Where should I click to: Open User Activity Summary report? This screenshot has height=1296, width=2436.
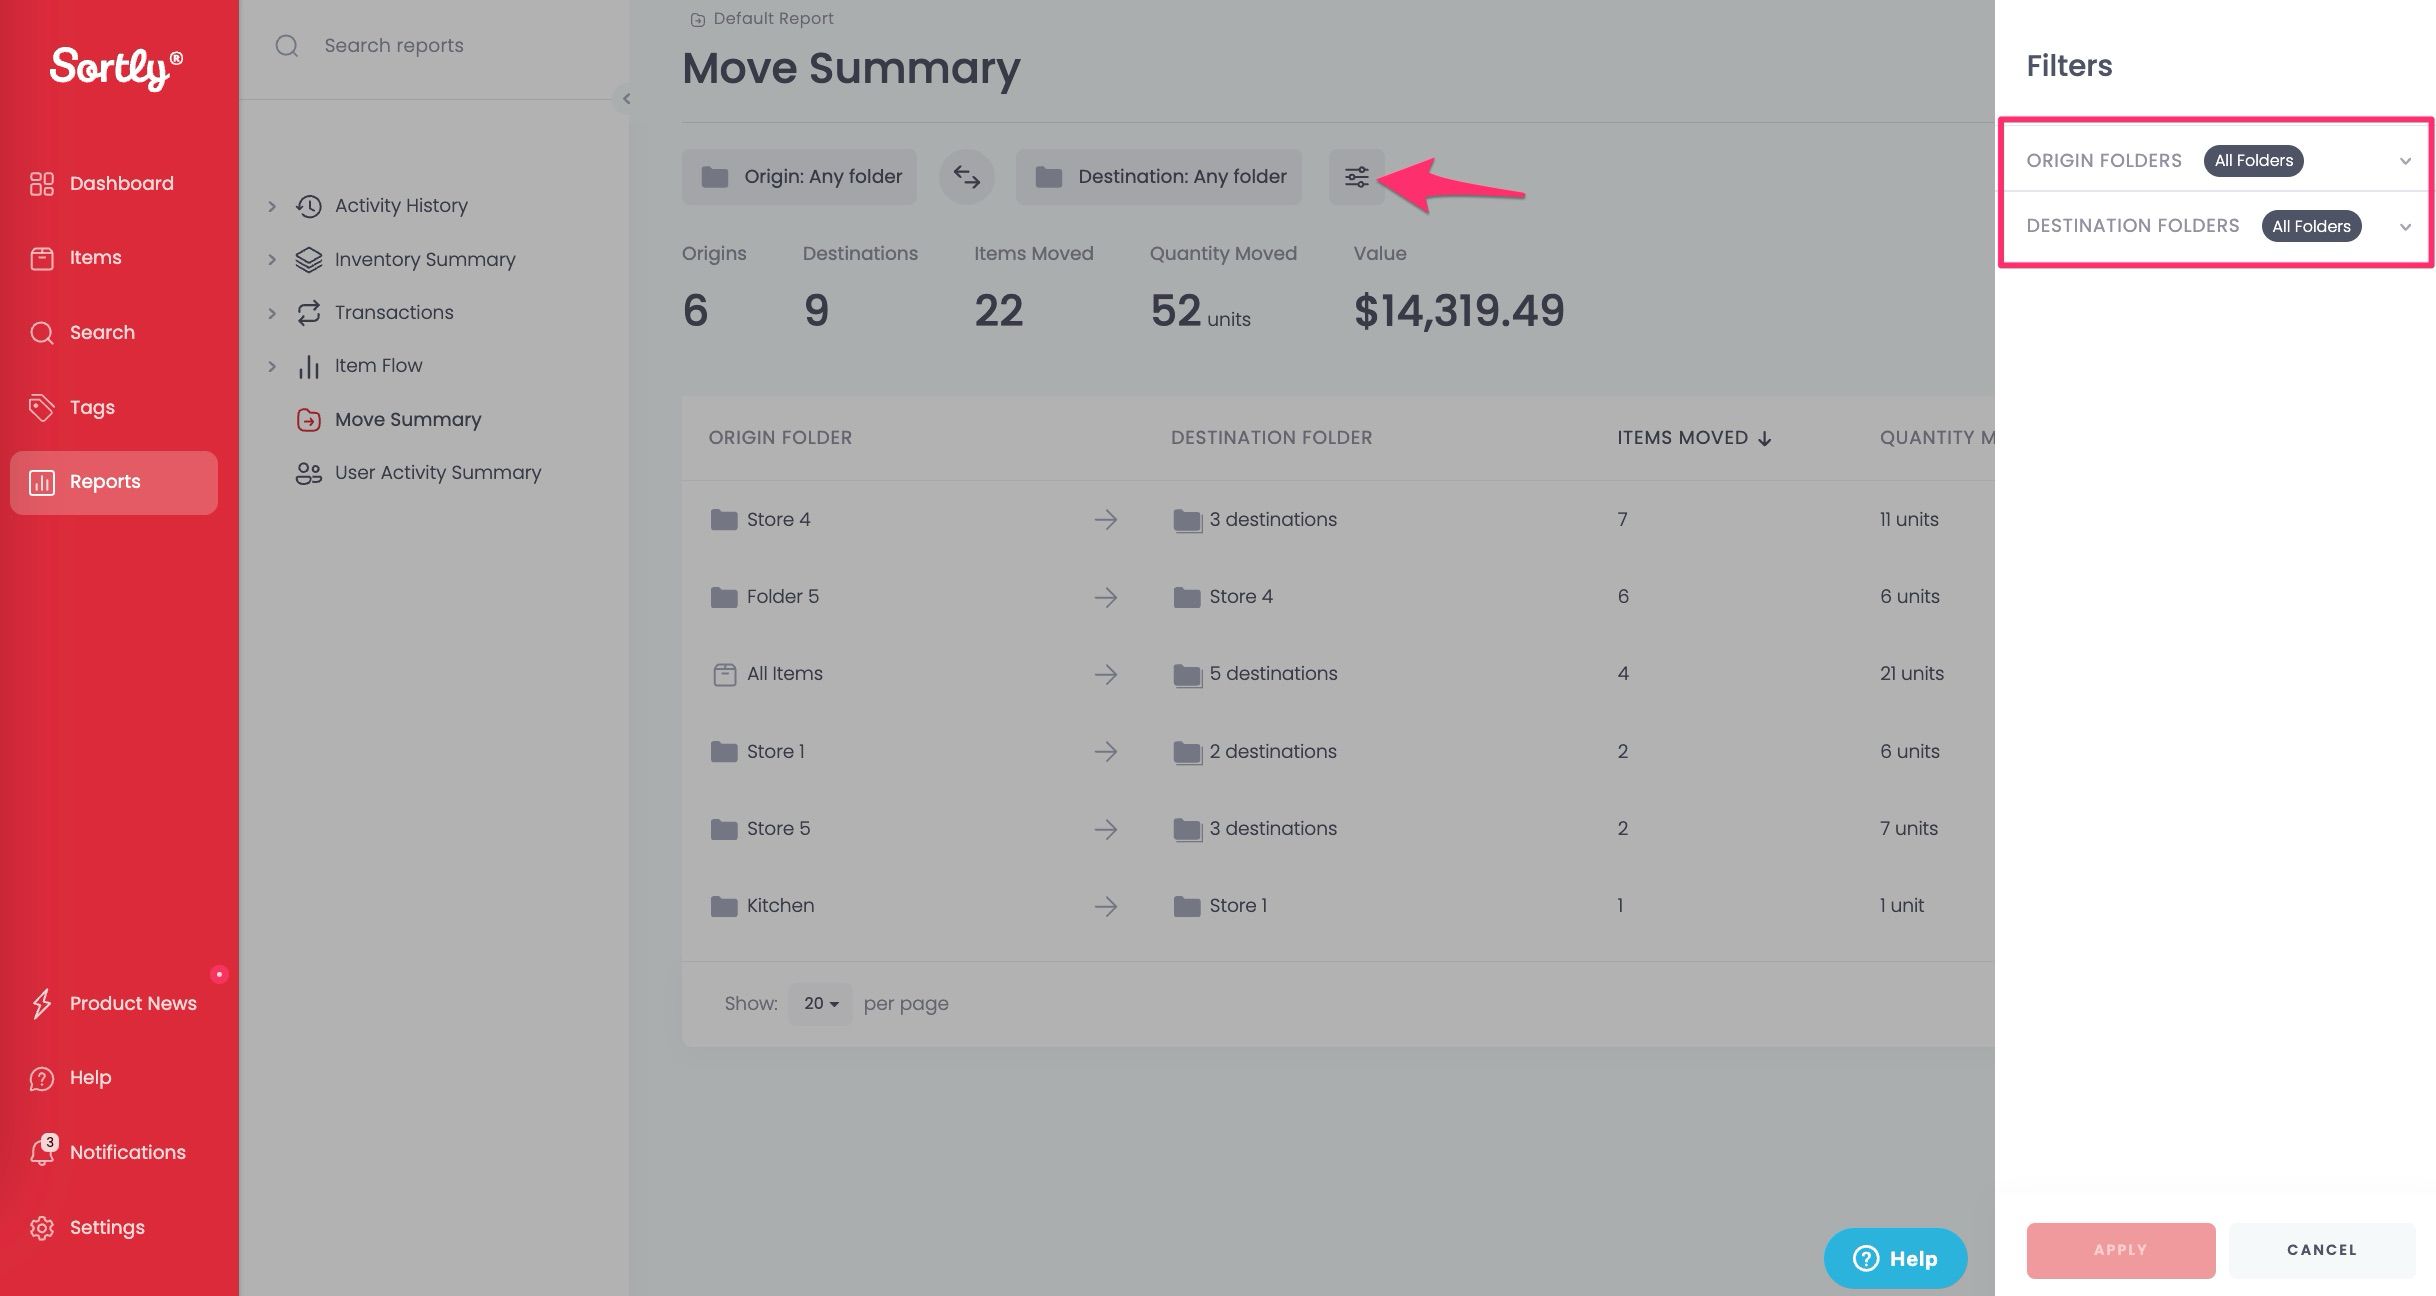coord(437,472)
